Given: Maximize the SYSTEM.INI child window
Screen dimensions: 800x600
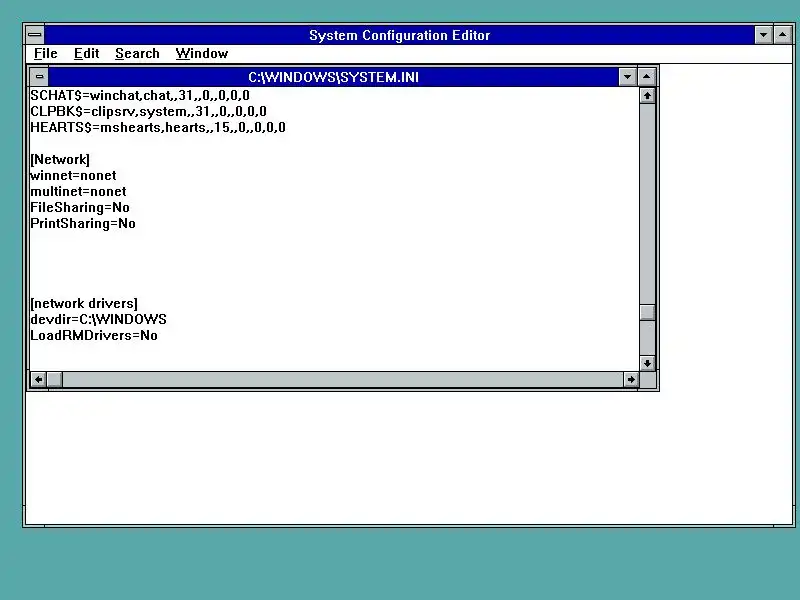Looking at the screenshot, I should point(646,77).
